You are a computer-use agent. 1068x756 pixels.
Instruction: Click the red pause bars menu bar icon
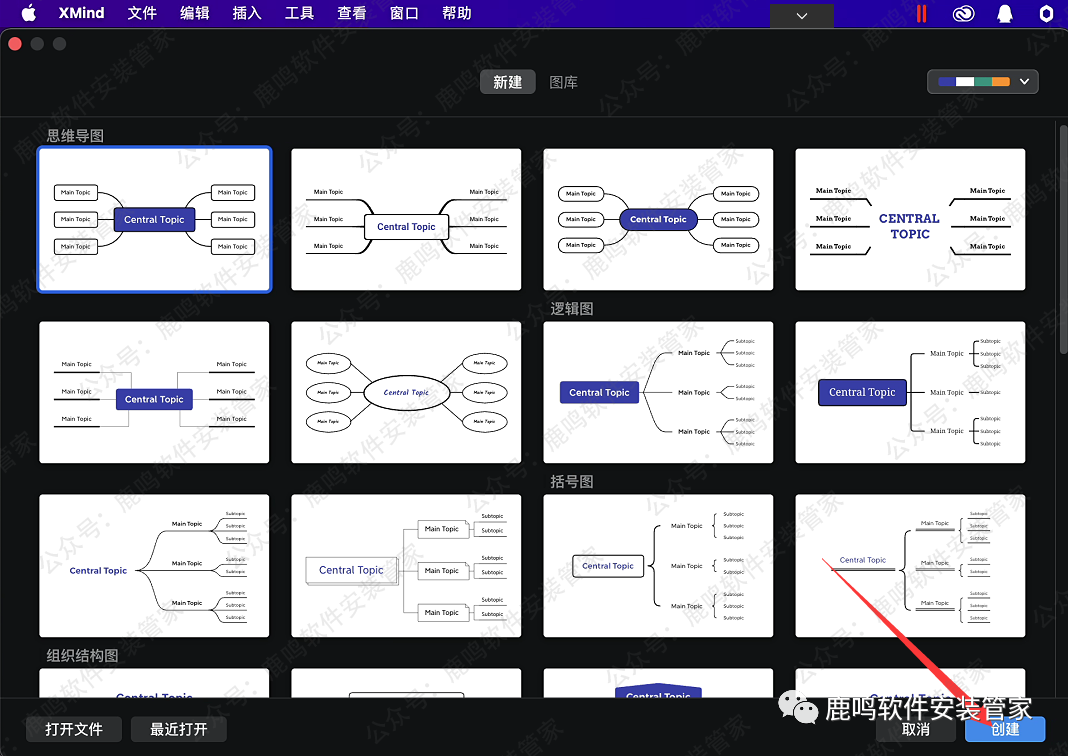(x=921, y=14)
